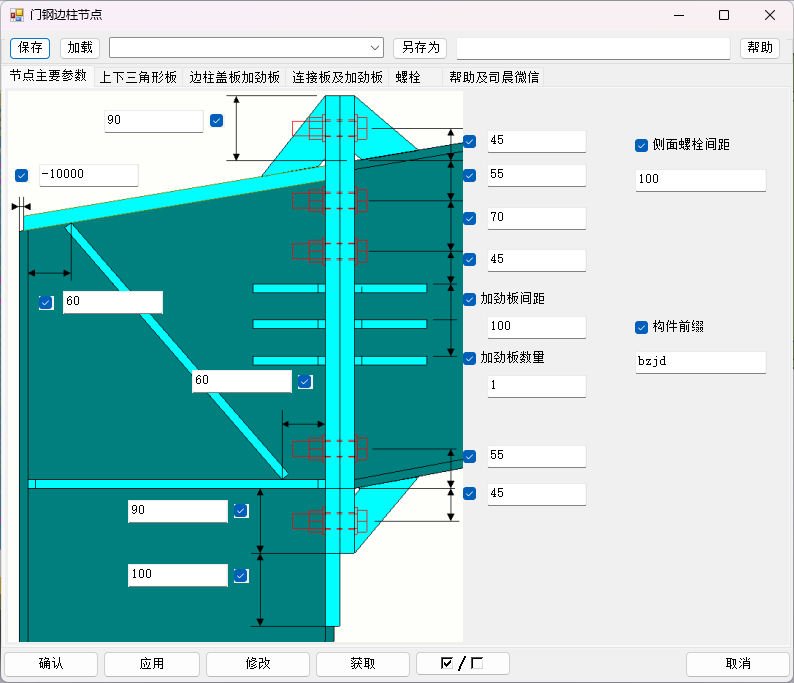The image size is (794, 683).
Task: Click the upper 60 input field
Action: (113, 302)
